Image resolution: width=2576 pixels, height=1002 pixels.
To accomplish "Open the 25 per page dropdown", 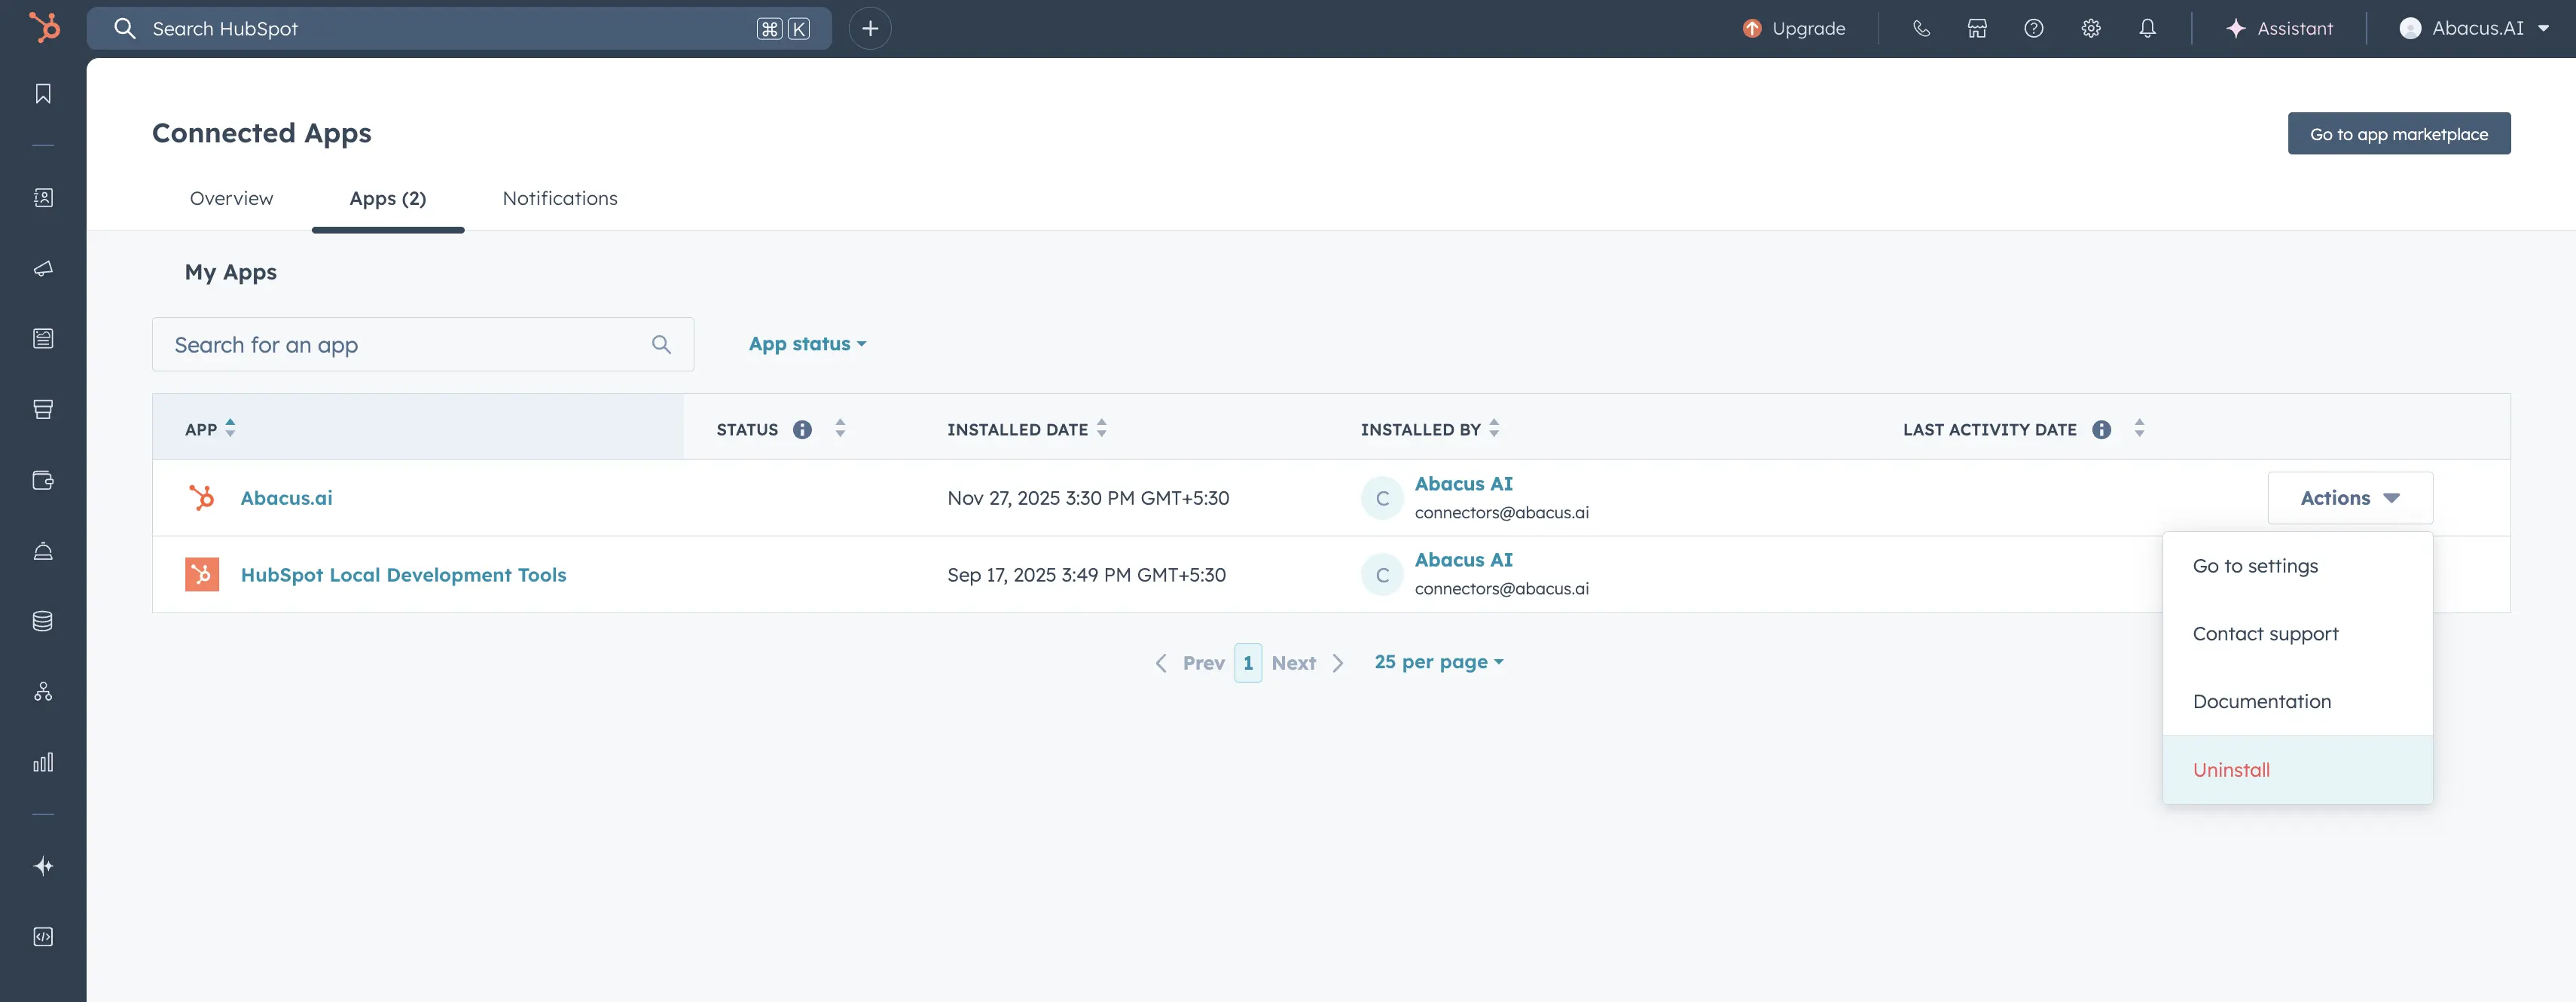I will click(1438, 662).
